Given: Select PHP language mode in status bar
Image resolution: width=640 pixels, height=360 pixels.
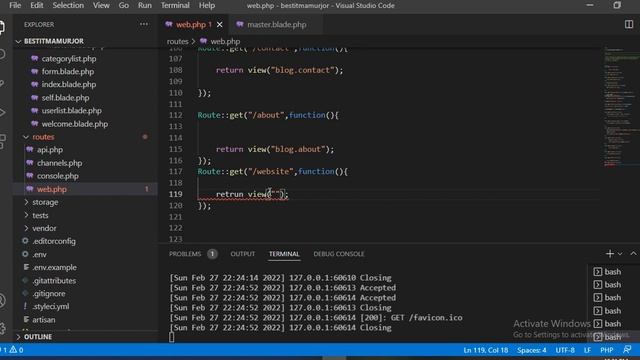Looking at the screenshot, I should [x=607, y=350].
